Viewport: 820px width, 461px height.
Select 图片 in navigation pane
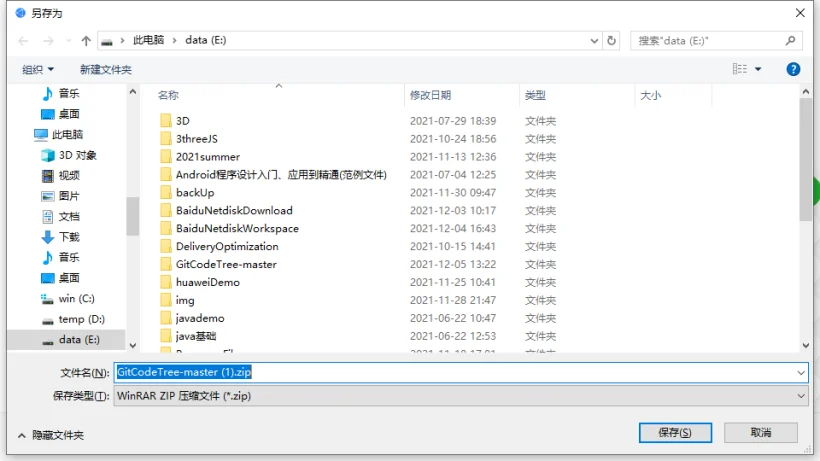tap(61, 196)
